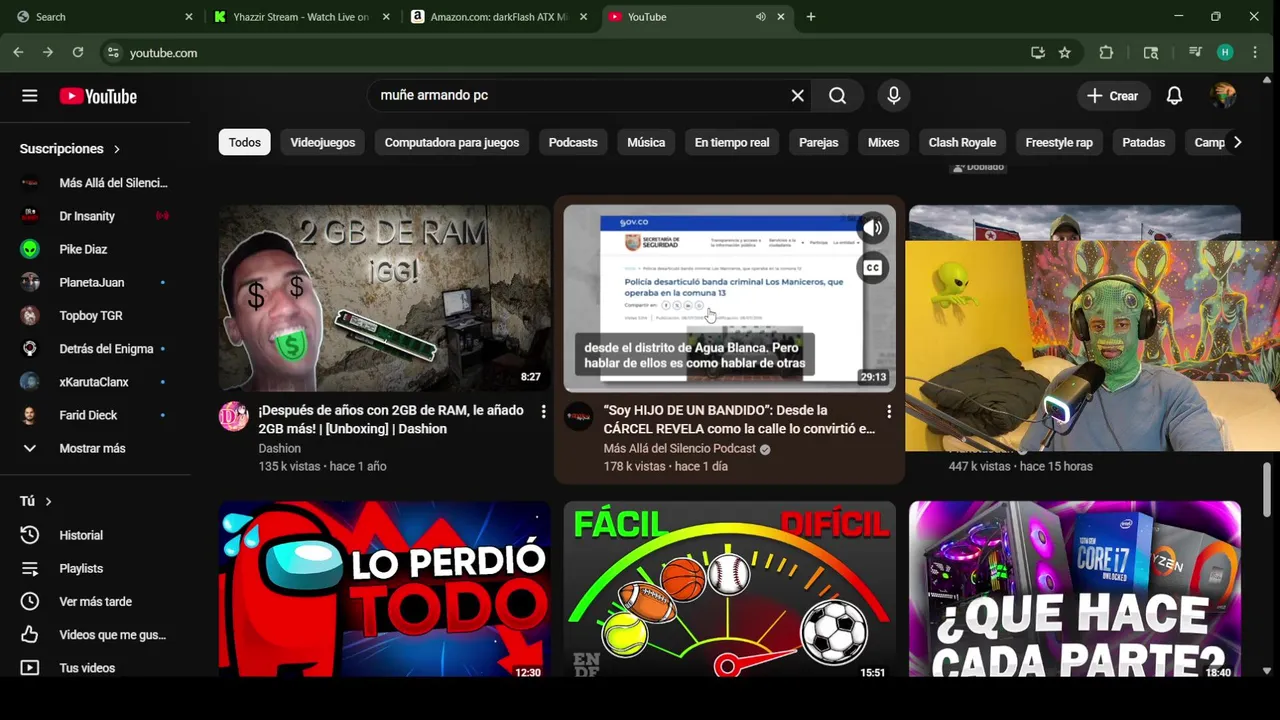Select the Mixes filter chip
Image resolution: width=1280 pixels, height=720 pixels.
883,142
